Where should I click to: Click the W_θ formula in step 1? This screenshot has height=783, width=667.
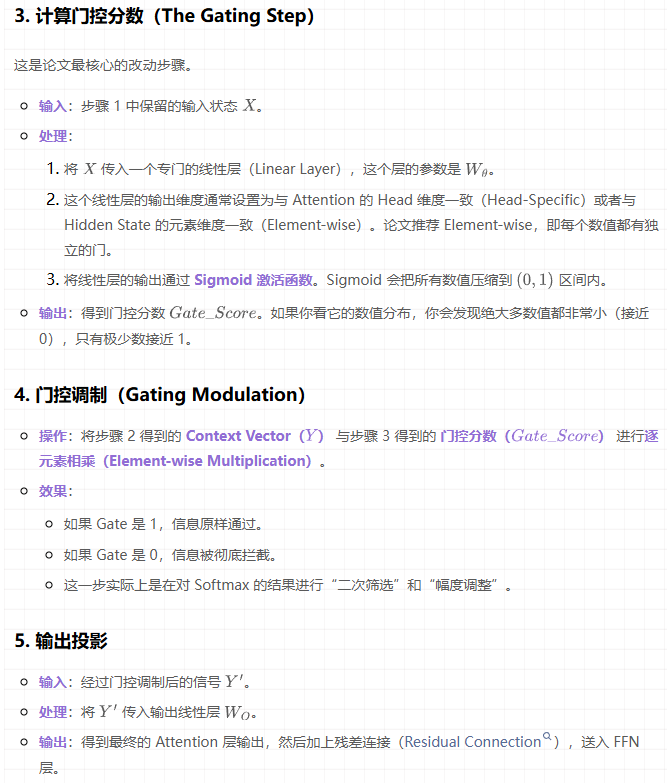click(480, 169)
